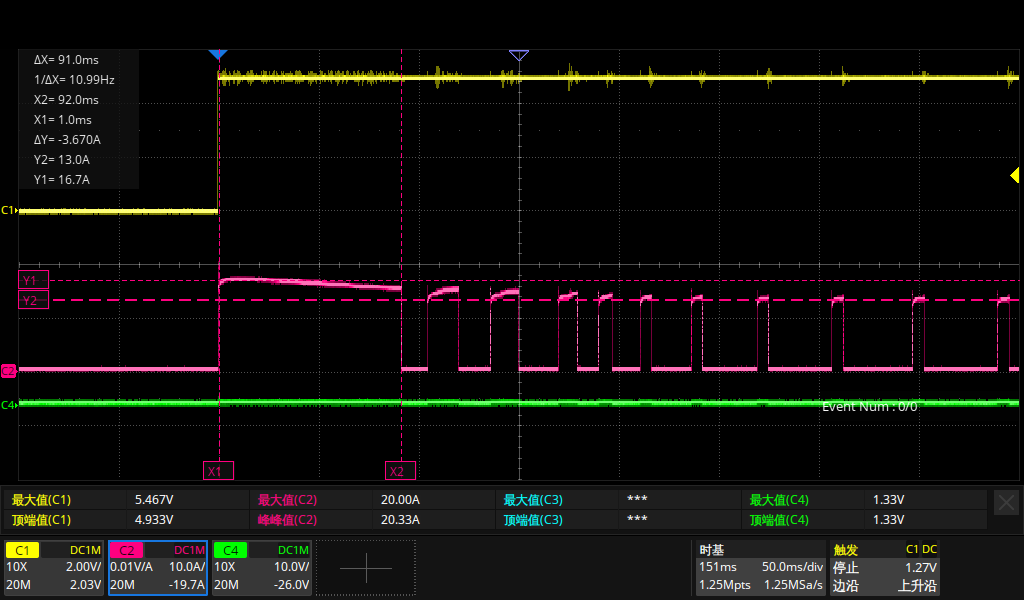This screenshot has height=600, width=1024.
Task: Click the 边沿 trigger type label
Action: coord(846,585)
